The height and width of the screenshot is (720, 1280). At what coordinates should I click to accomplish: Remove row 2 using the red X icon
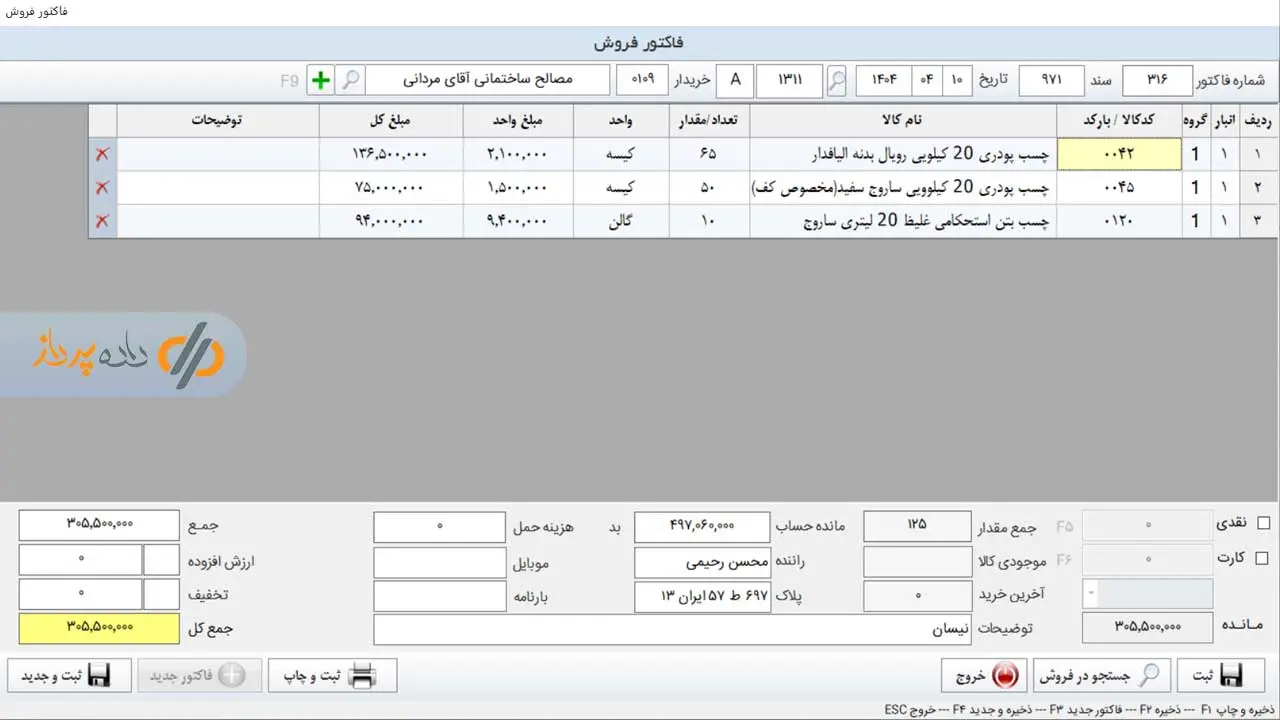click(x=102, y=187)
